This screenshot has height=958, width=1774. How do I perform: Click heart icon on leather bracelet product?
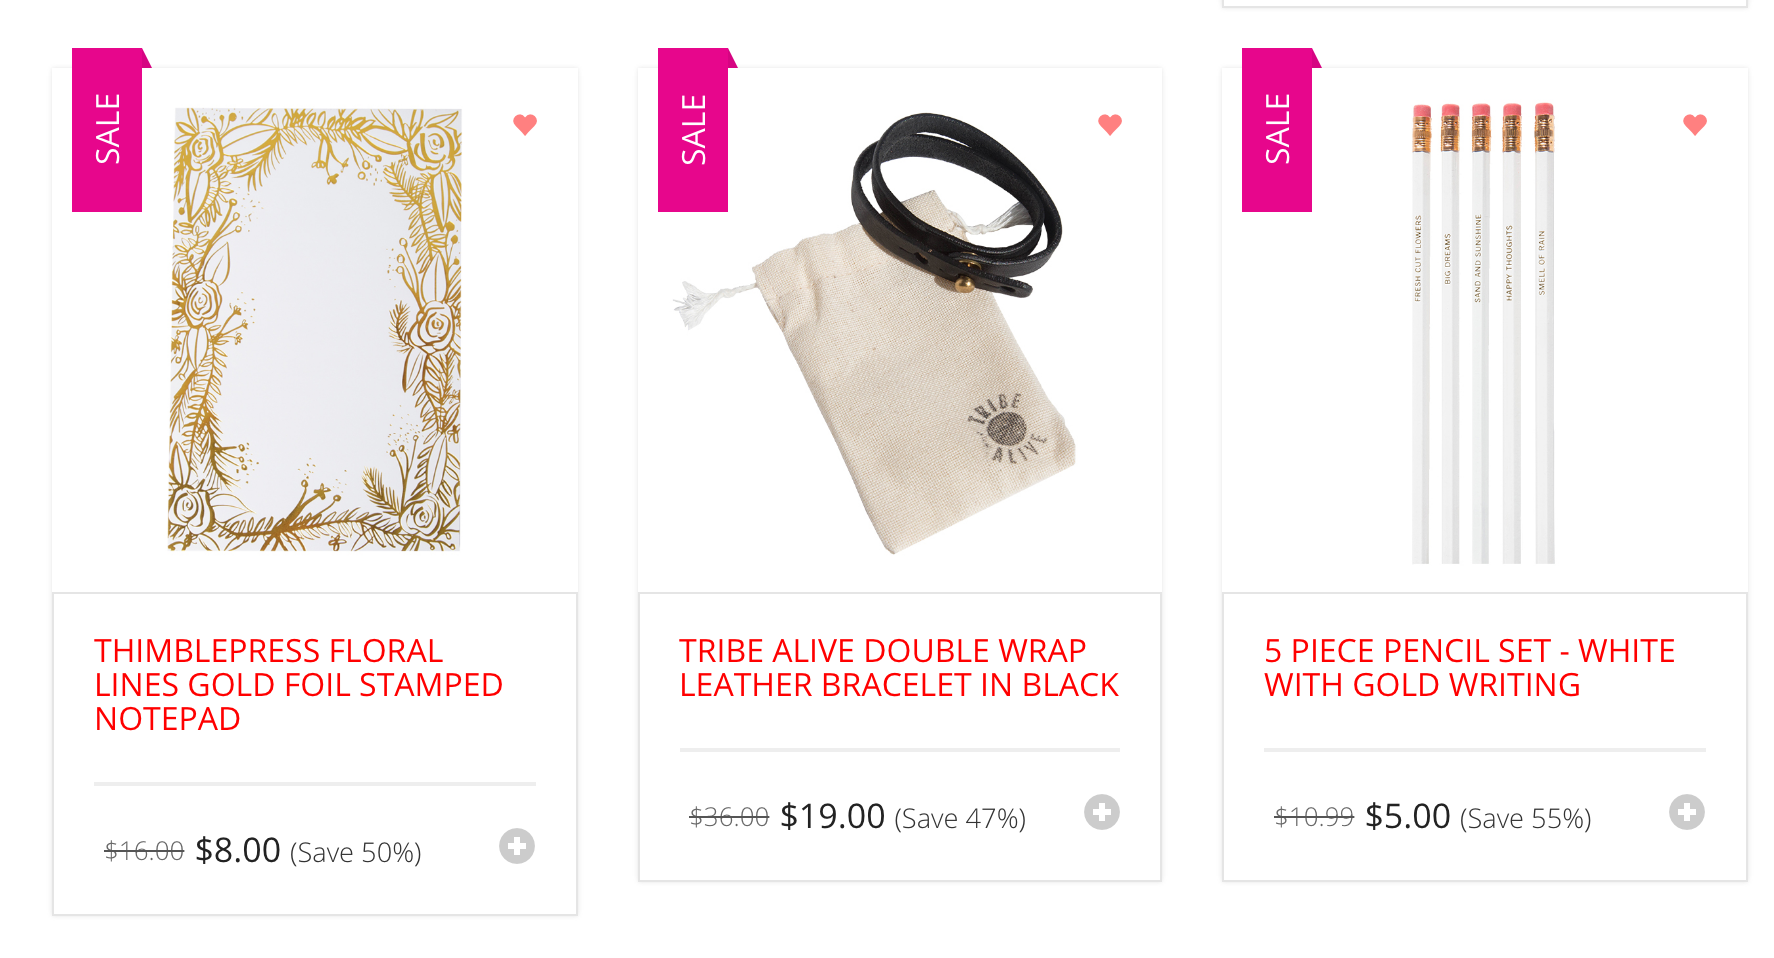1110,124
